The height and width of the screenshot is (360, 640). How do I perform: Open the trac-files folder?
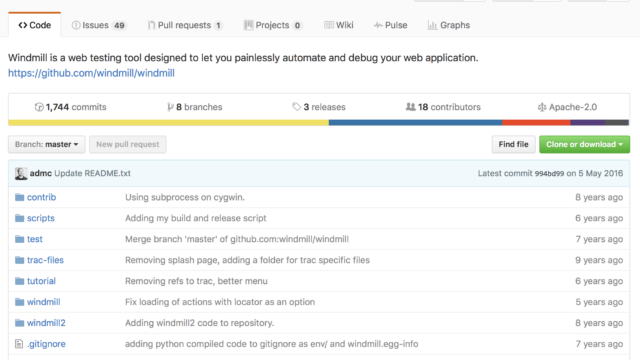click(x=45, y=260)
